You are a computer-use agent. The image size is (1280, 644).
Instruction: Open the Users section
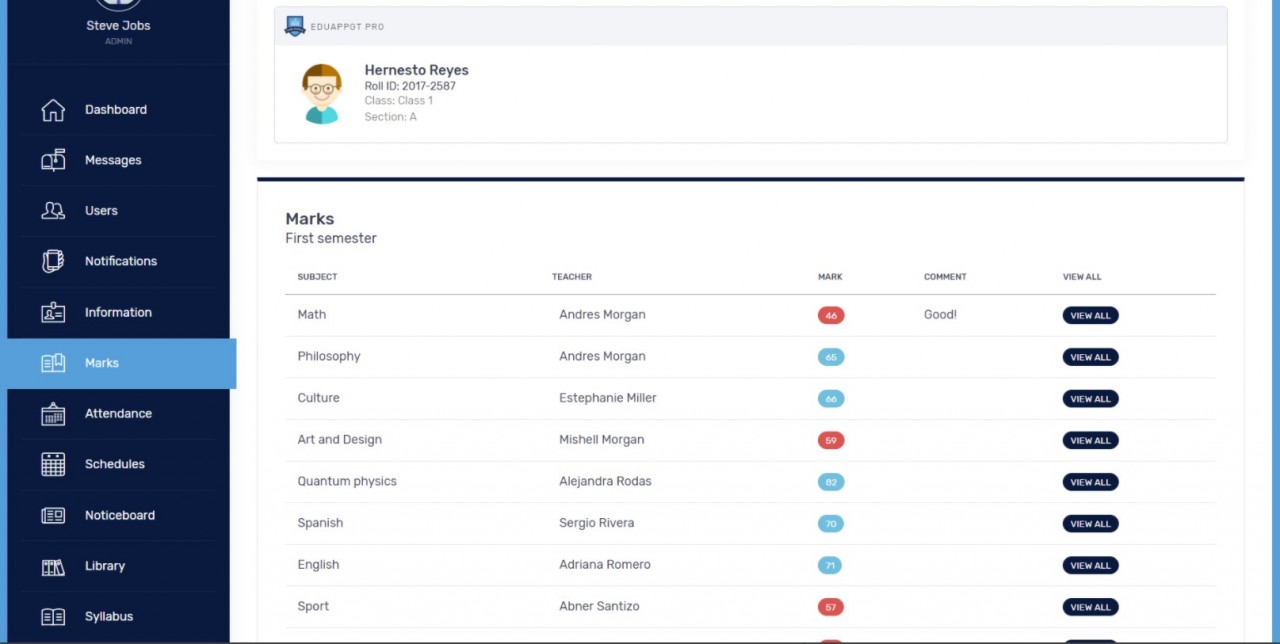53,211
